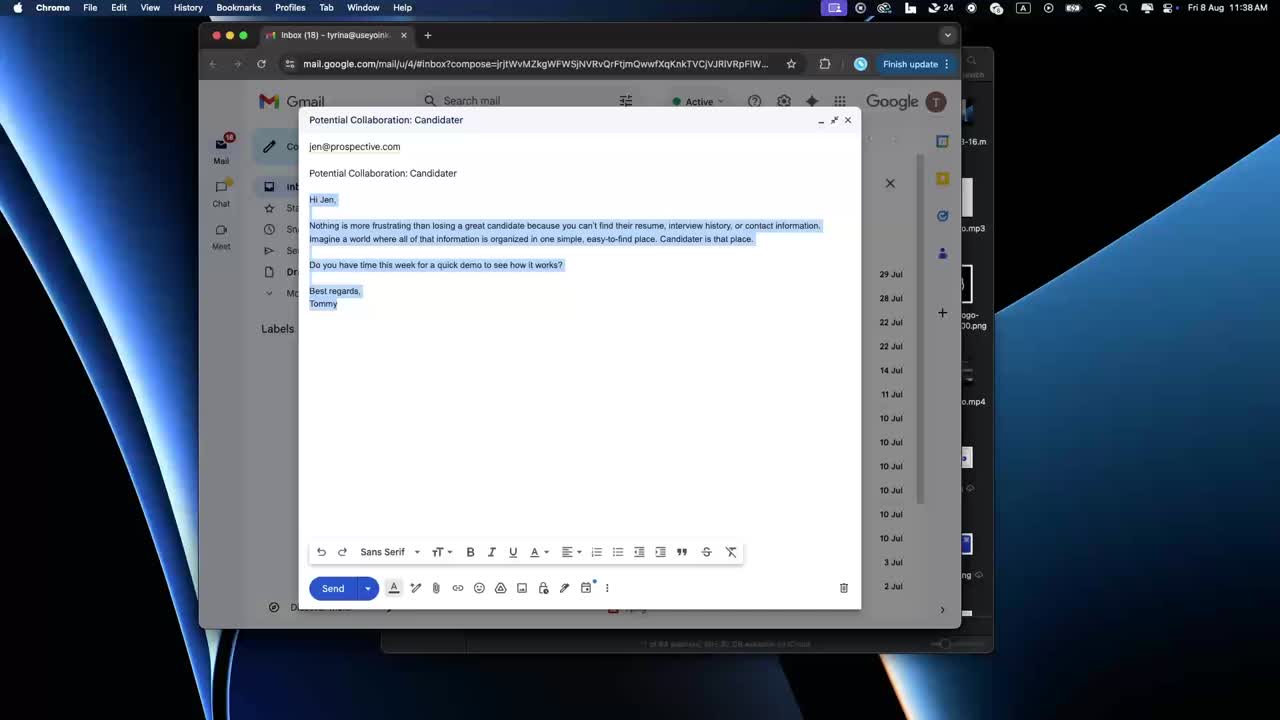Open the Google apps grid
Image resolution: width=1280 pixels, height=720 pixels.
(840, 101)
